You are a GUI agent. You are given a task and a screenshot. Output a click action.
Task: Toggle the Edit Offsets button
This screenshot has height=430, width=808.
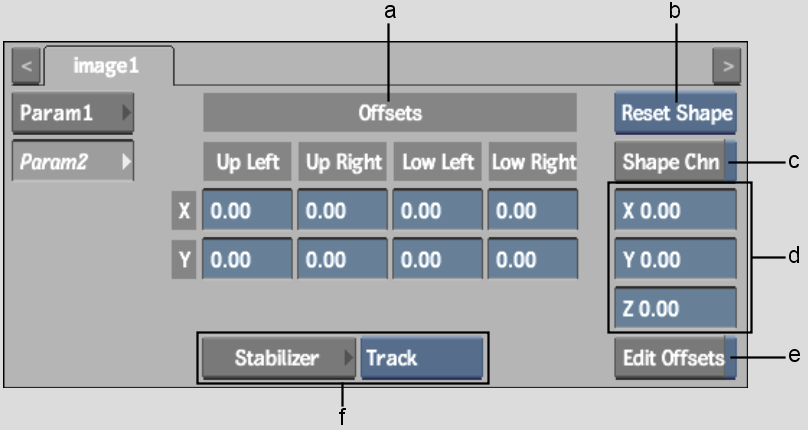[x=675, y=358]
